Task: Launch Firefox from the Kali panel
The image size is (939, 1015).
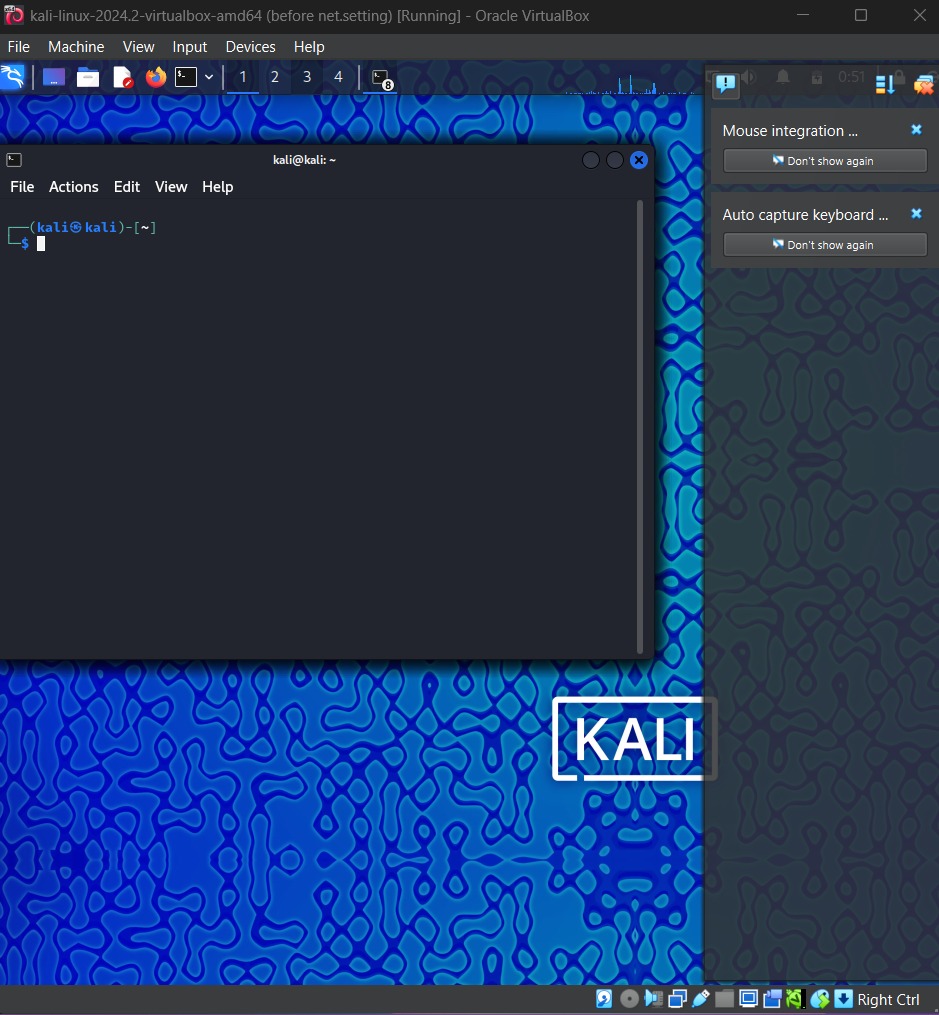Action: (x=155, y=78)
